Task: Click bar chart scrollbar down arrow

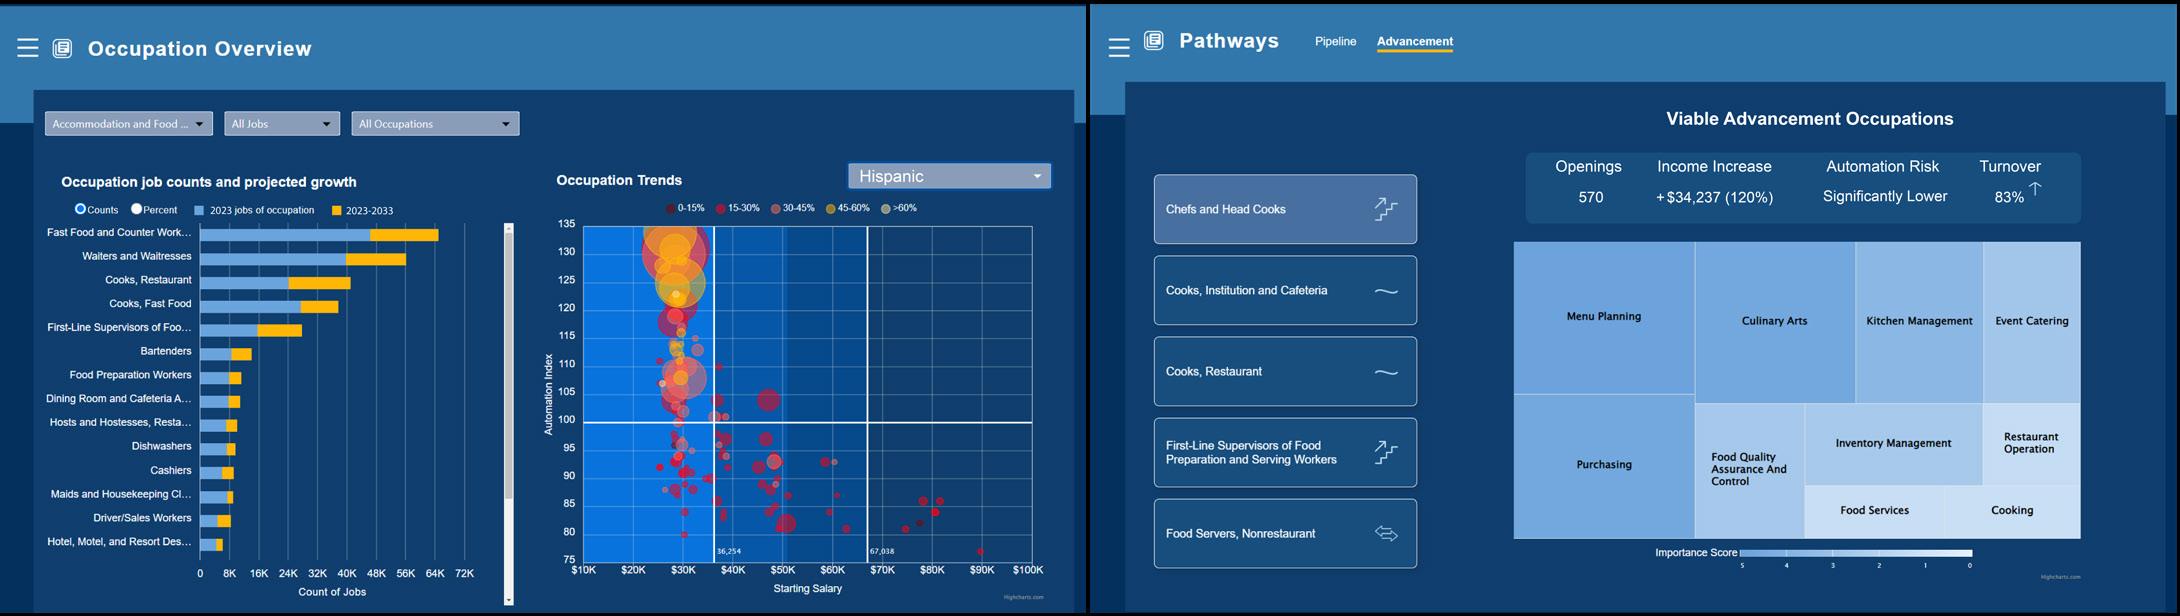Action: 508,600
